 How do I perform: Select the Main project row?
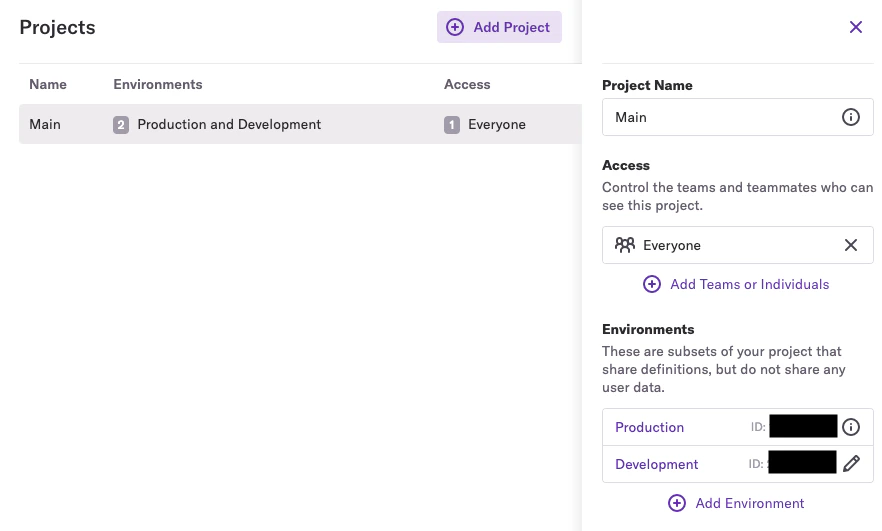point(300,124)
